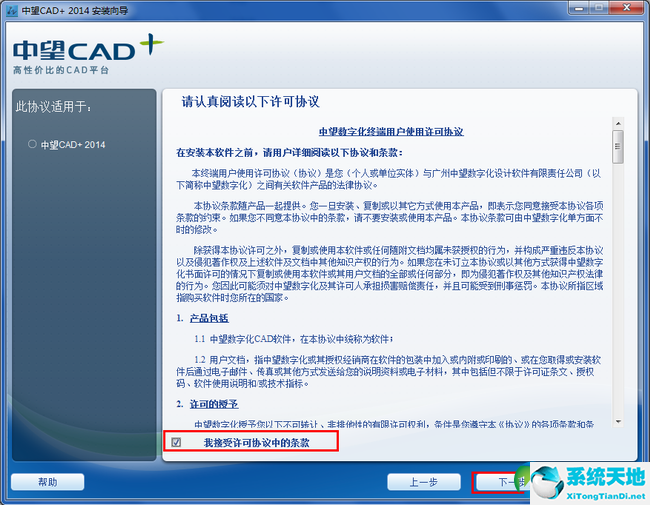Click the 此协议适用于 sidebar label
The height and width of the screenshot is (505, 650).
click(53, 107)
